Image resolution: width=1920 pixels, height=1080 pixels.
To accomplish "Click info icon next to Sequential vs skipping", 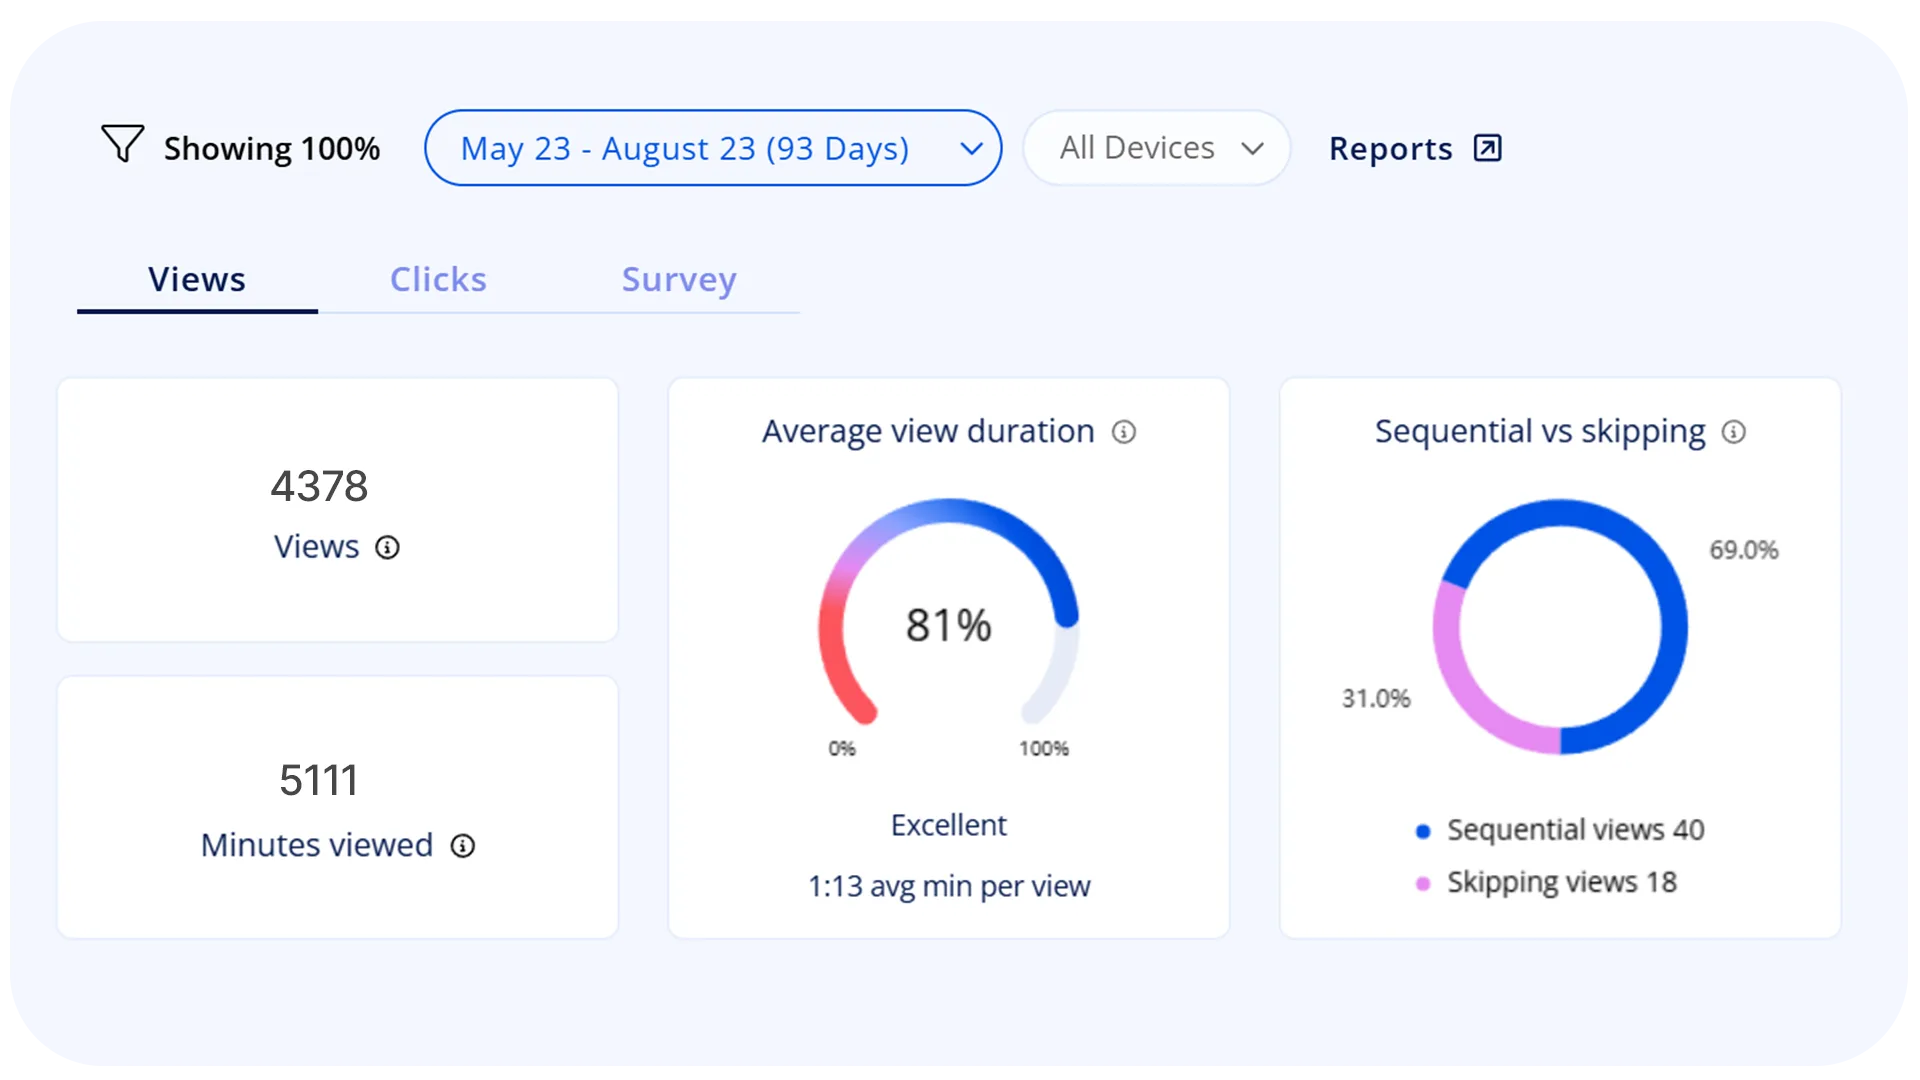I will click(x=1733, y=432).
